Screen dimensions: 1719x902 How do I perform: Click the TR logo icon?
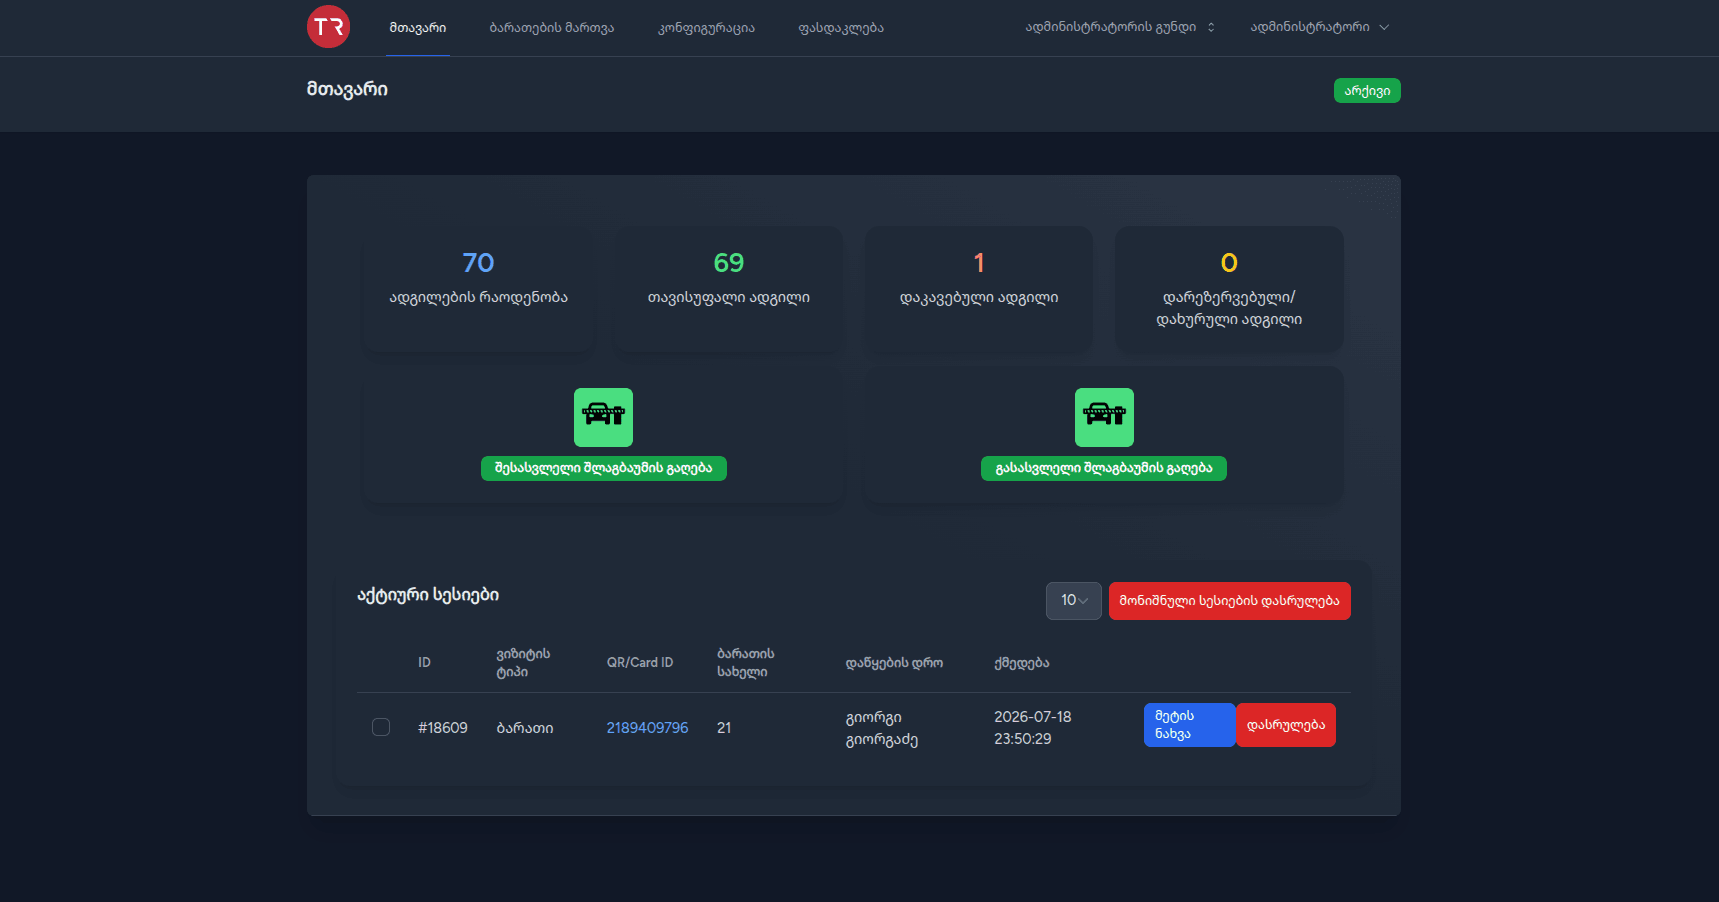click(x=328, y=27)
